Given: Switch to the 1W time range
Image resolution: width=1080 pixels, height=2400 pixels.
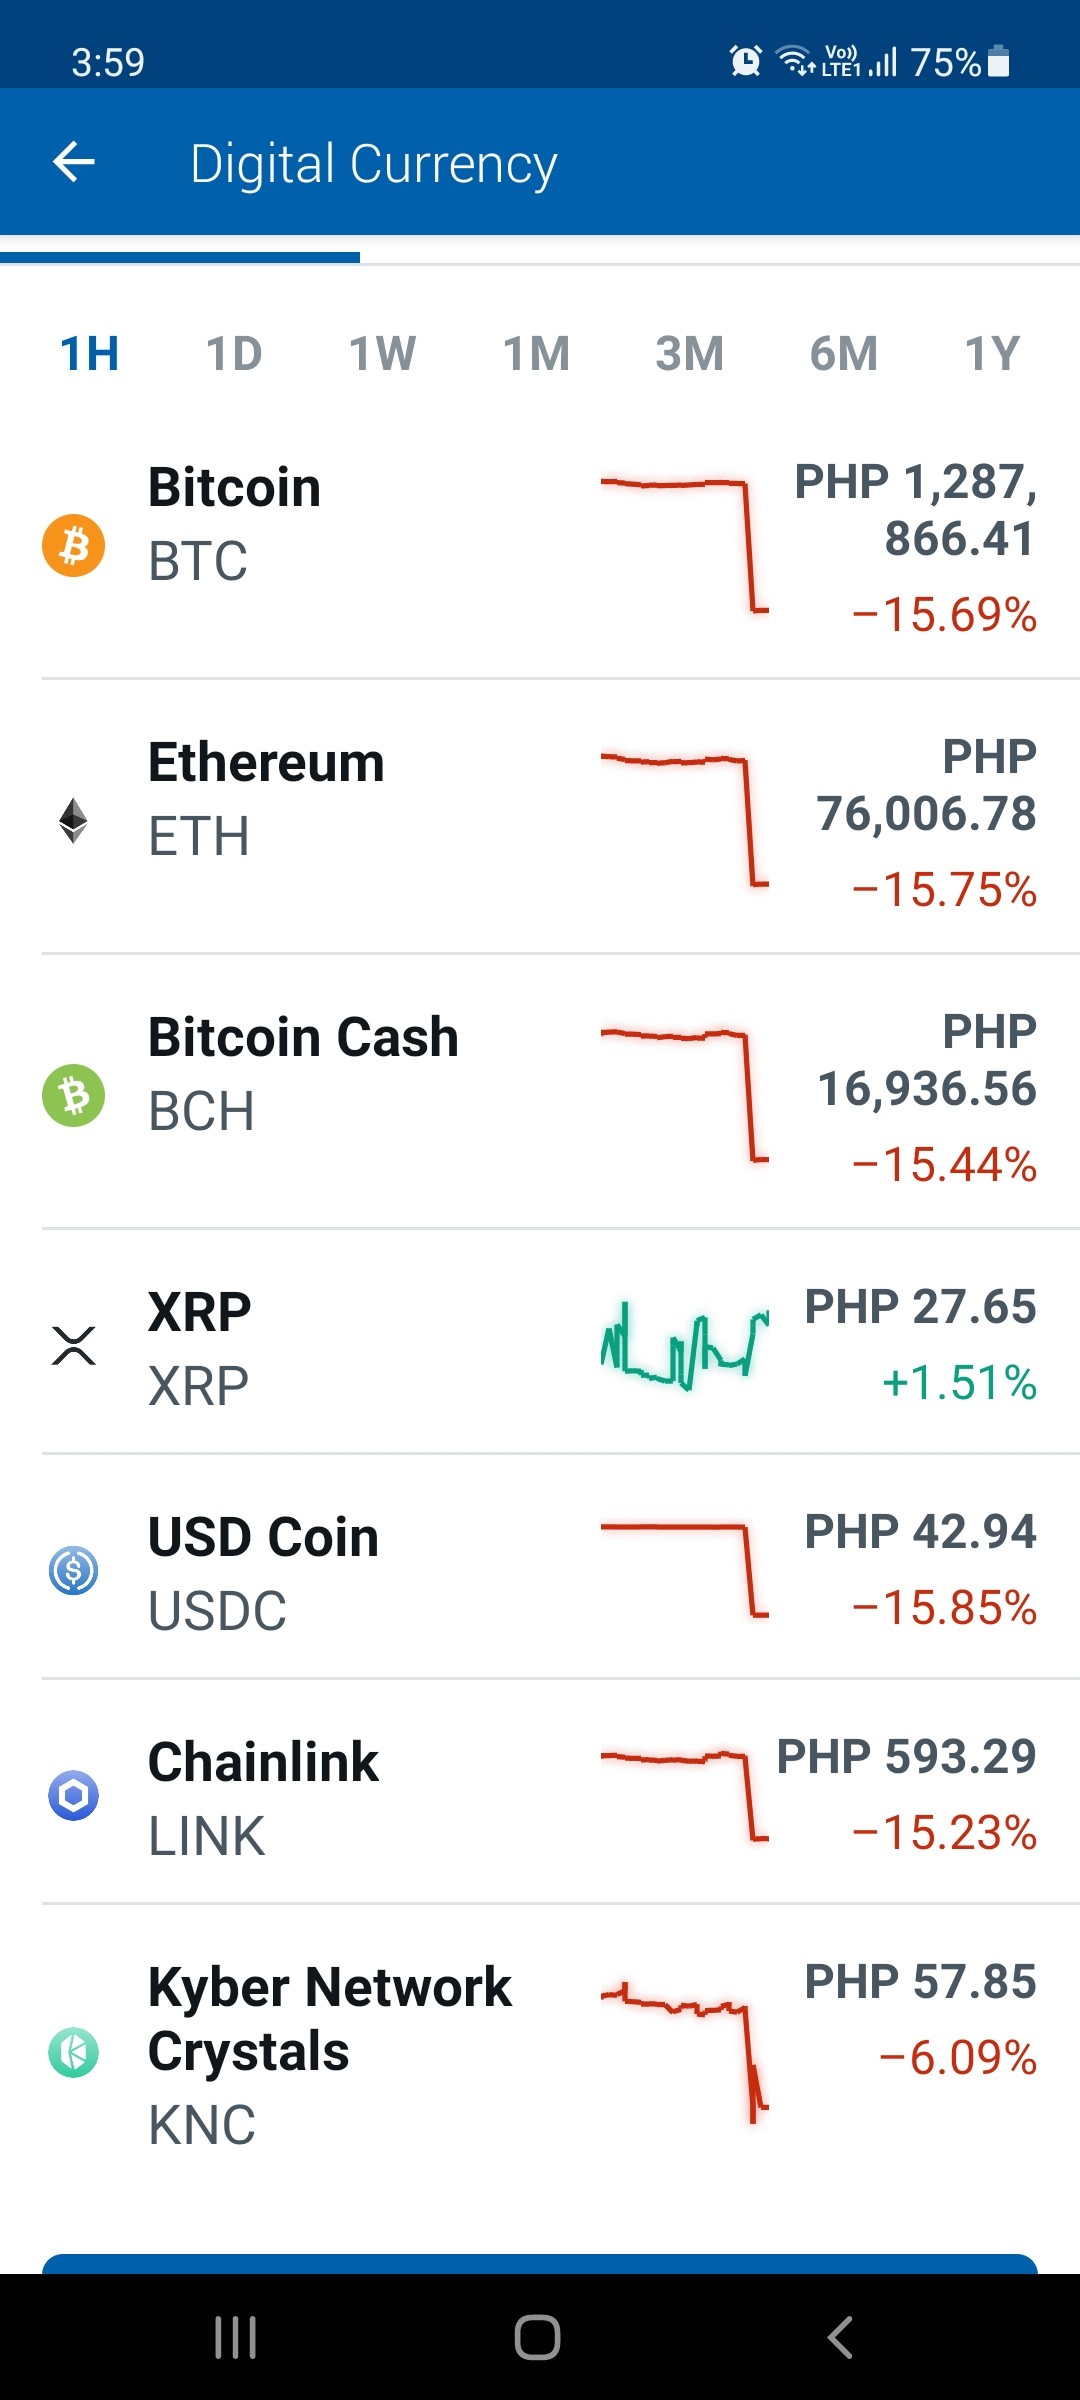Looking at the screenshot, I should 382,354.
